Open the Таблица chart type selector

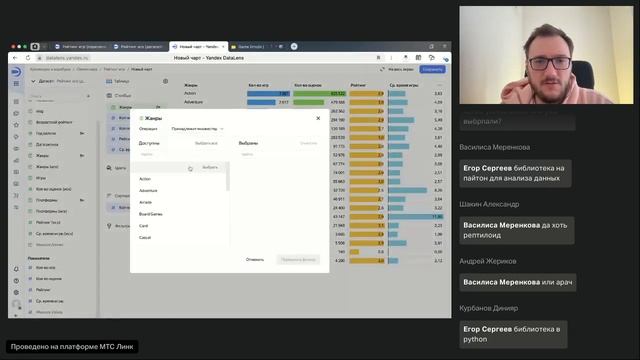tap(118, 81)
